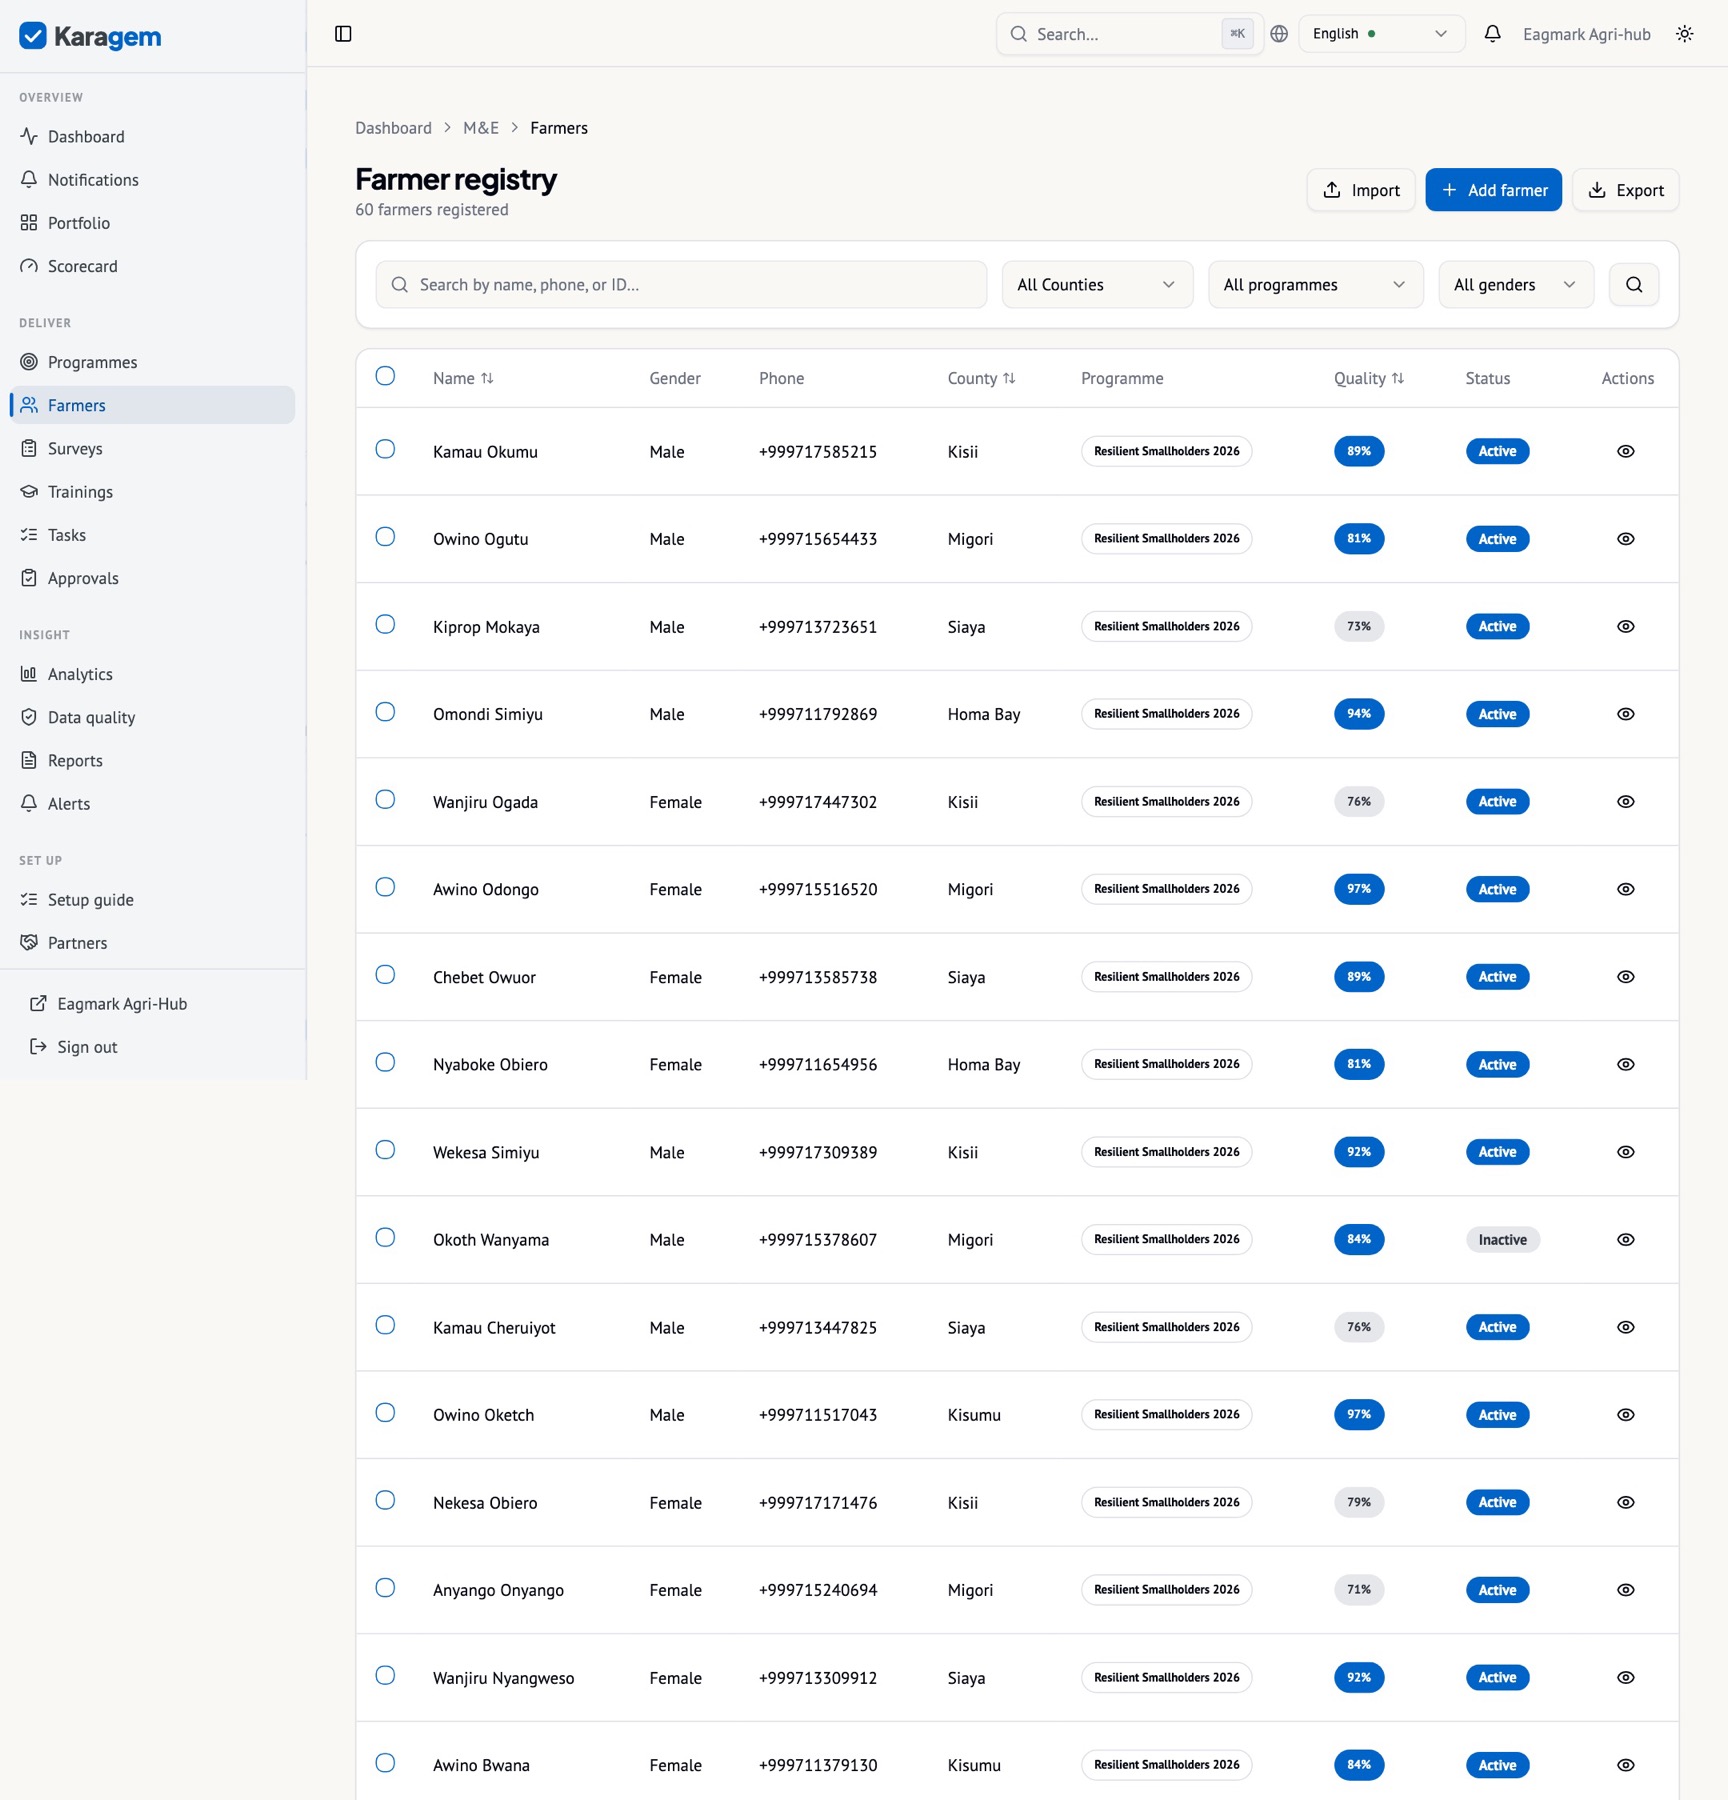View Okoth Wanyama's record

pyautogui.click(x=1626, y=1240)
